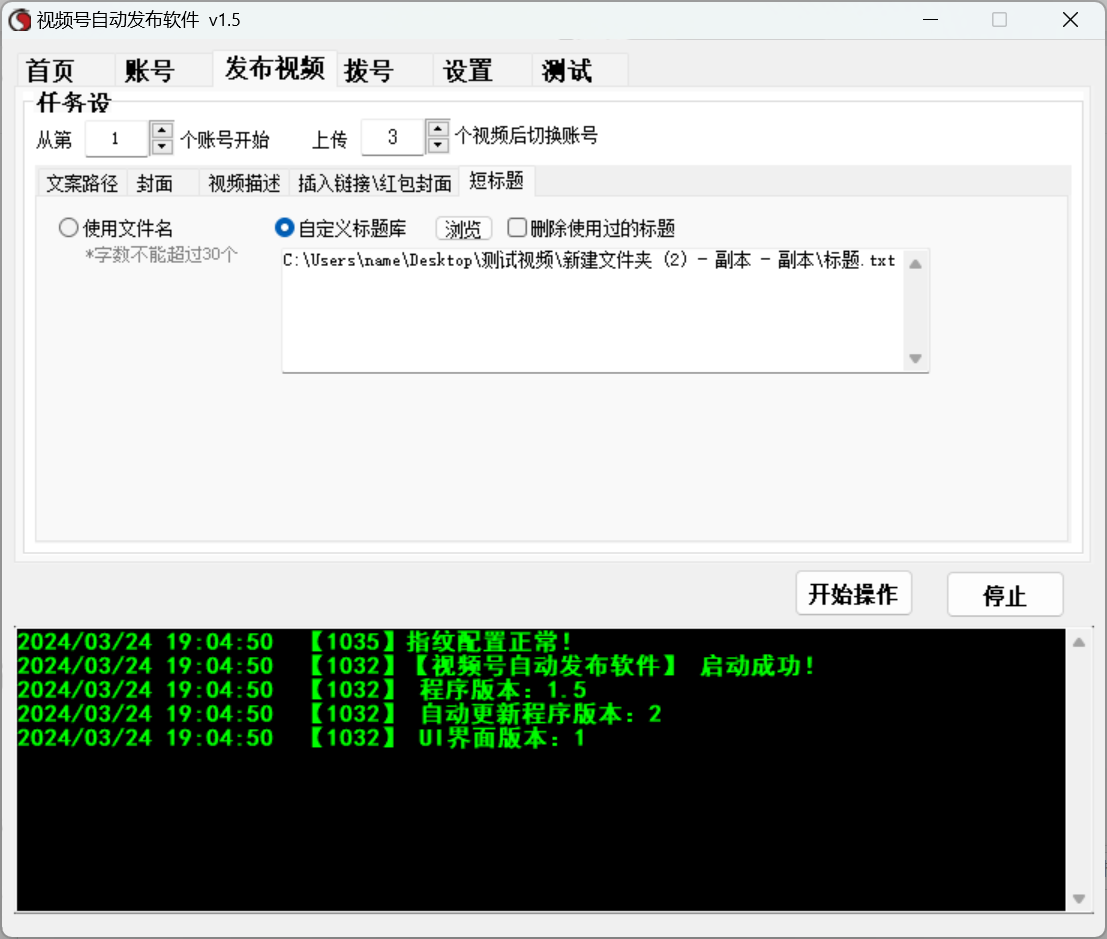
Task: Go to the 设置 tab
Action: point(482,71)
